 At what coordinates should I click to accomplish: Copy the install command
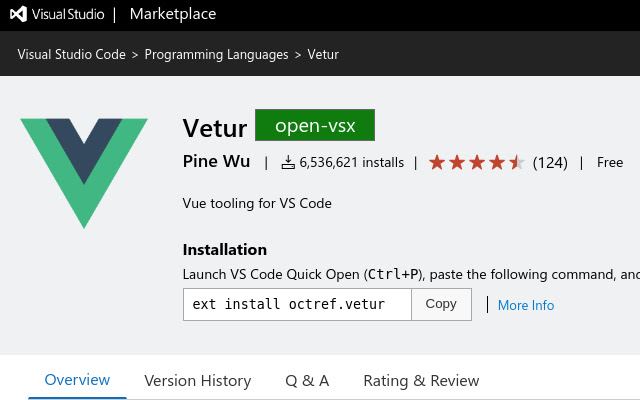coord(441,304)
